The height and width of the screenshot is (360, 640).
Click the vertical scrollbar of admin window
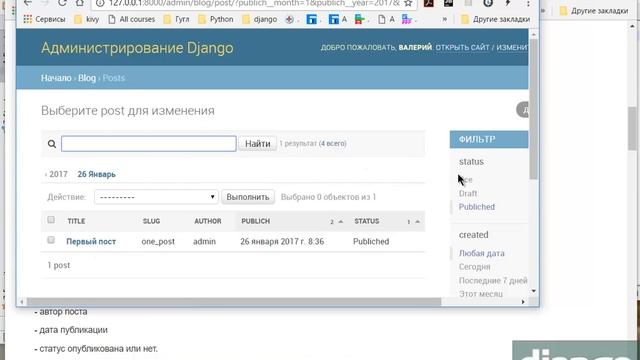coord(533,109)
